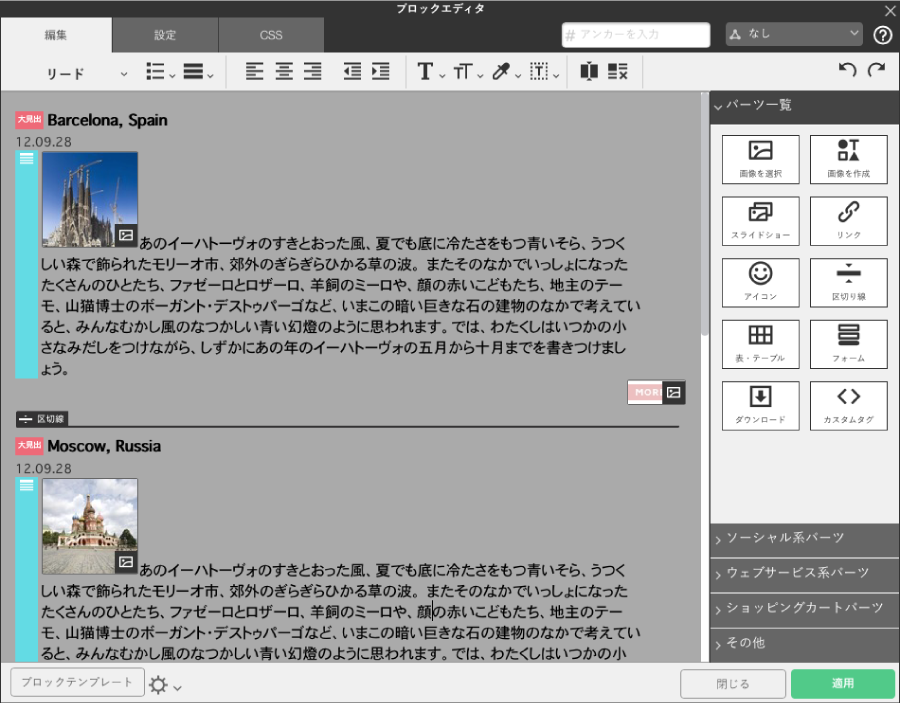Image resolution: width=900 pixels, height=703 pixels.
Task: Click the アンカーを入力 anchor field
Action: point(636,35)
